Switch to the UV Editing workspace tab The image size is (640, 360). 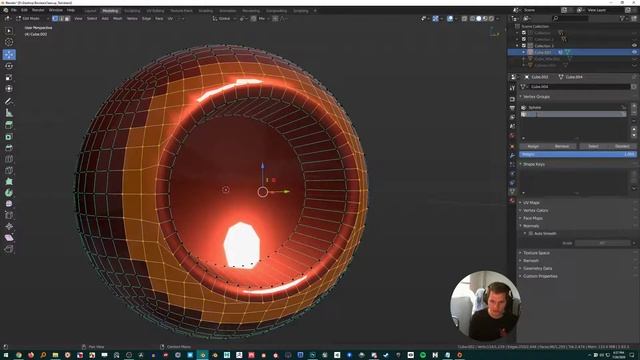(x=155, y=11)
